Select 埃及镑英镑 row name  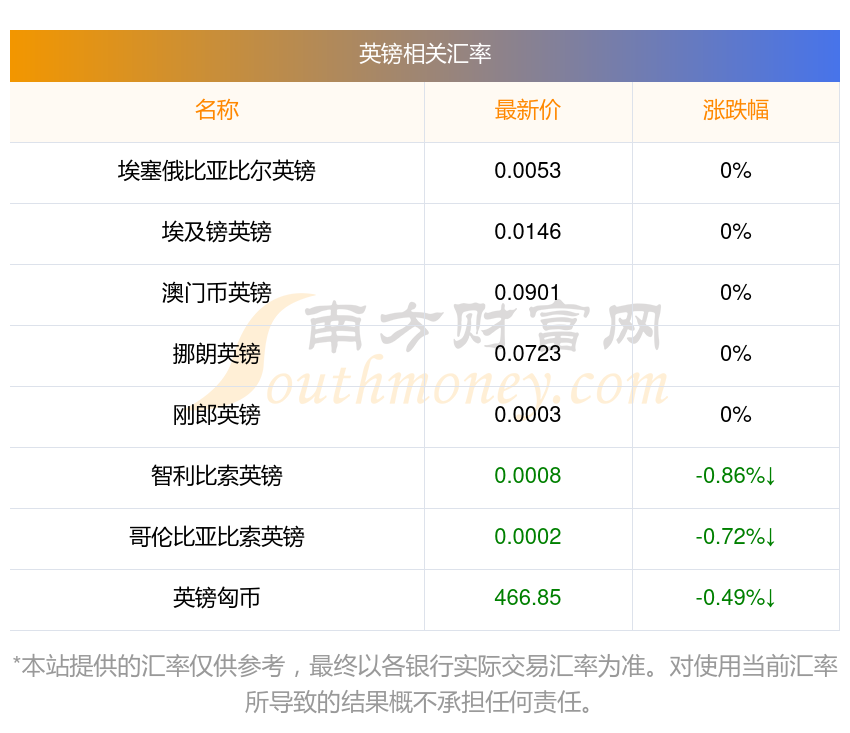click(216, 232)
